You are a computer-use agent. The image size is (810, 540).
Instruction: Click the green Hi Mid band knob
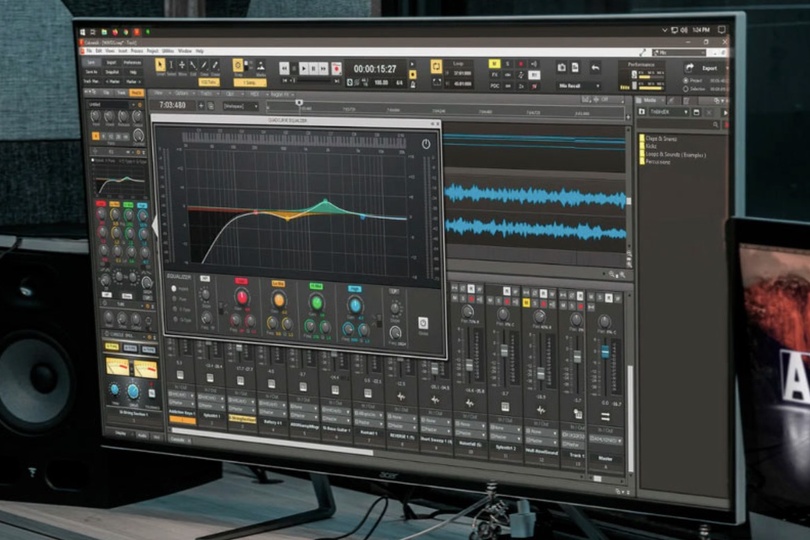click(x=316, y=302)
